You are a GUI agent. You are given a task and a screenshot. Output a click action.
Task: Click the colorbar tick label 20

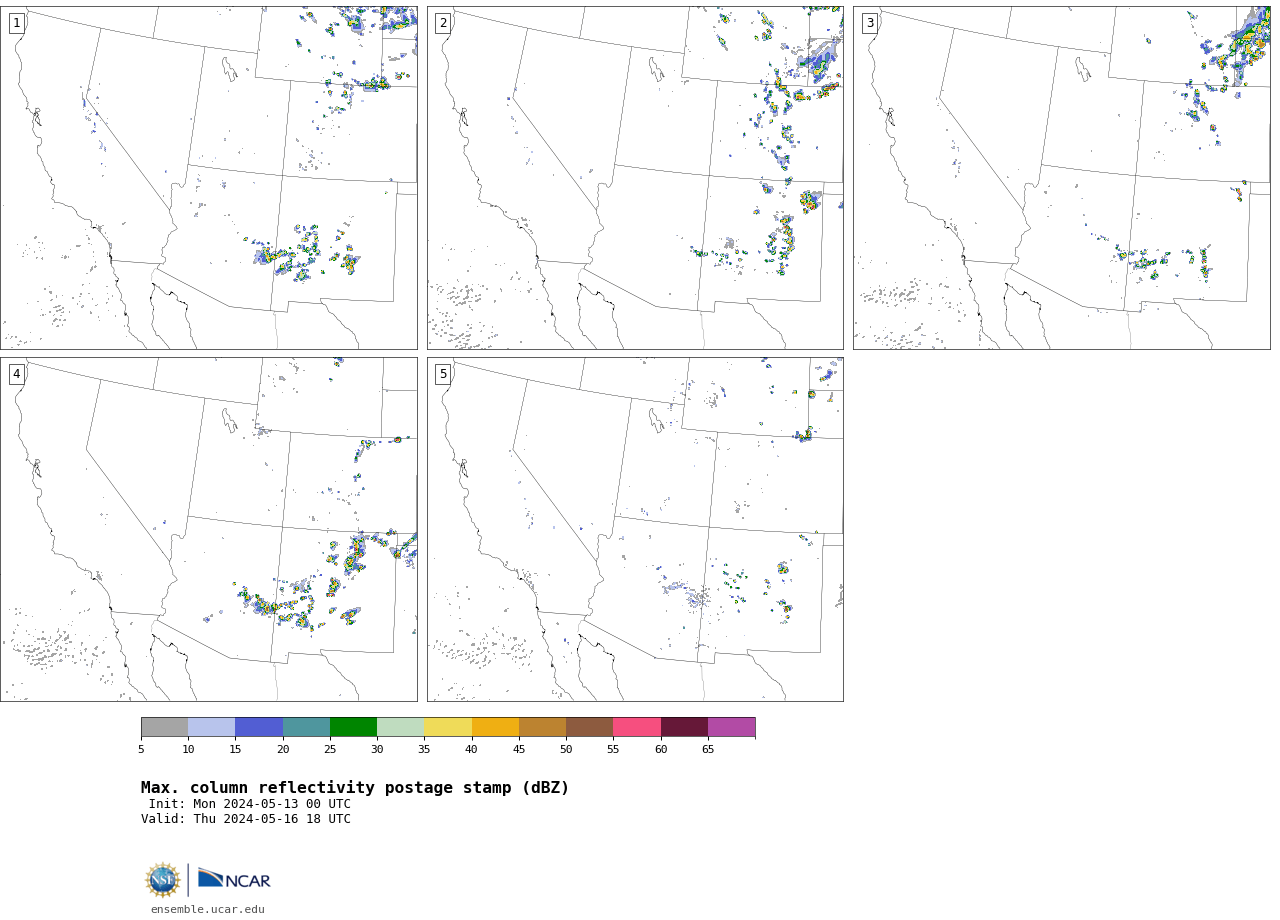[x=283, y=750]
